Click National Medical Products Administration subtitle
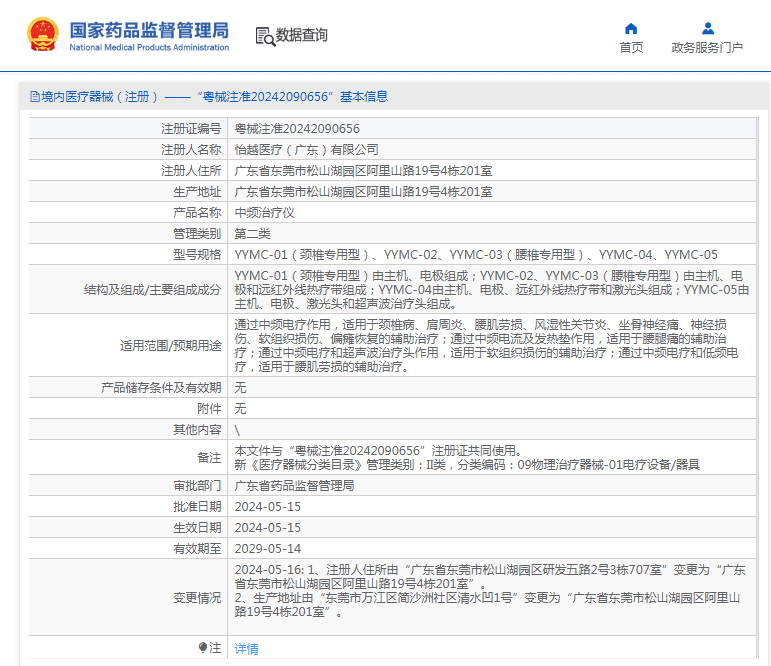771x666 pixels. [149, 47]
